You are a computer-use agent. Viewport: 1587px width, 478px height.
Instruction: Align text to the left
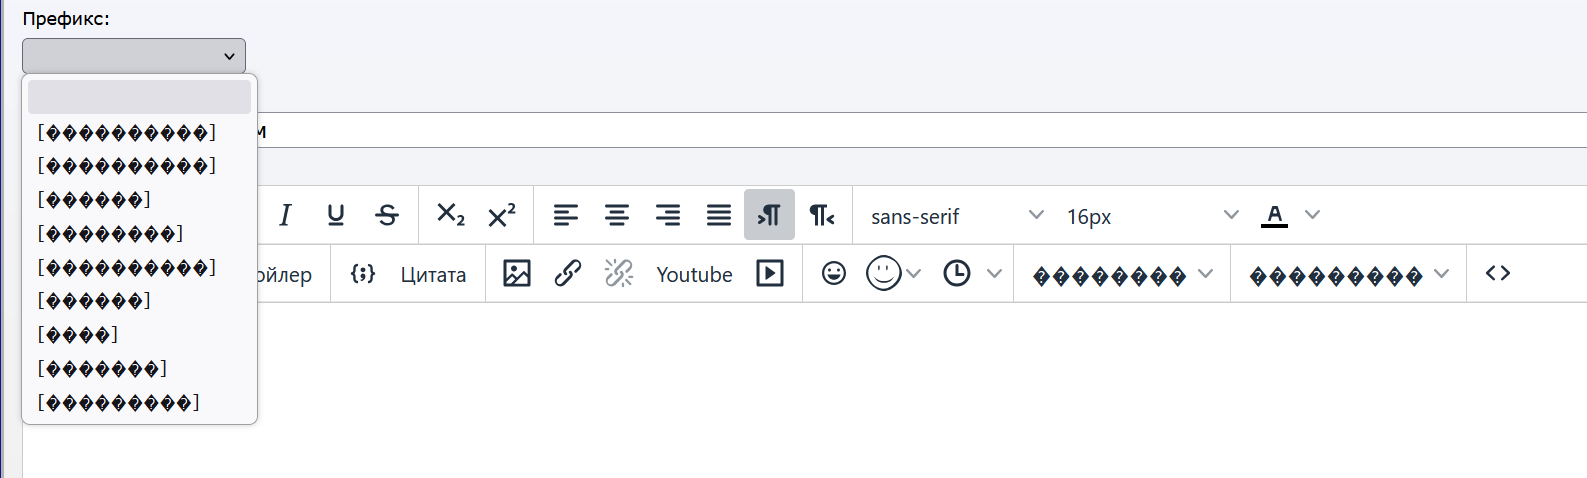[x=566, y=215]
